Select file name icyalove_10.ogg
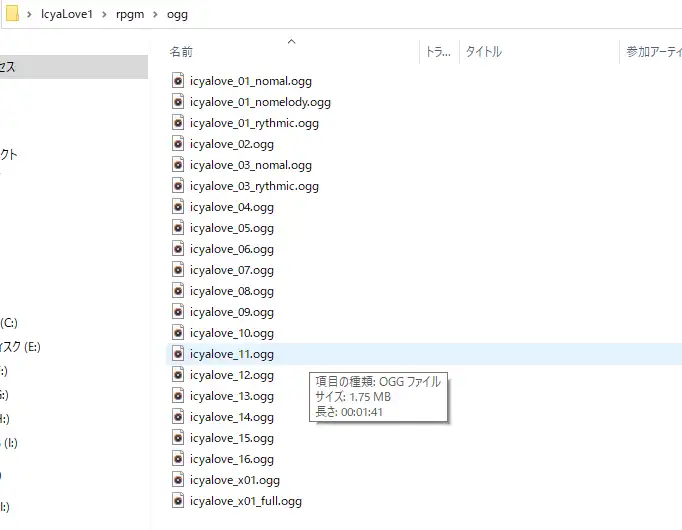 pos(231,333)
